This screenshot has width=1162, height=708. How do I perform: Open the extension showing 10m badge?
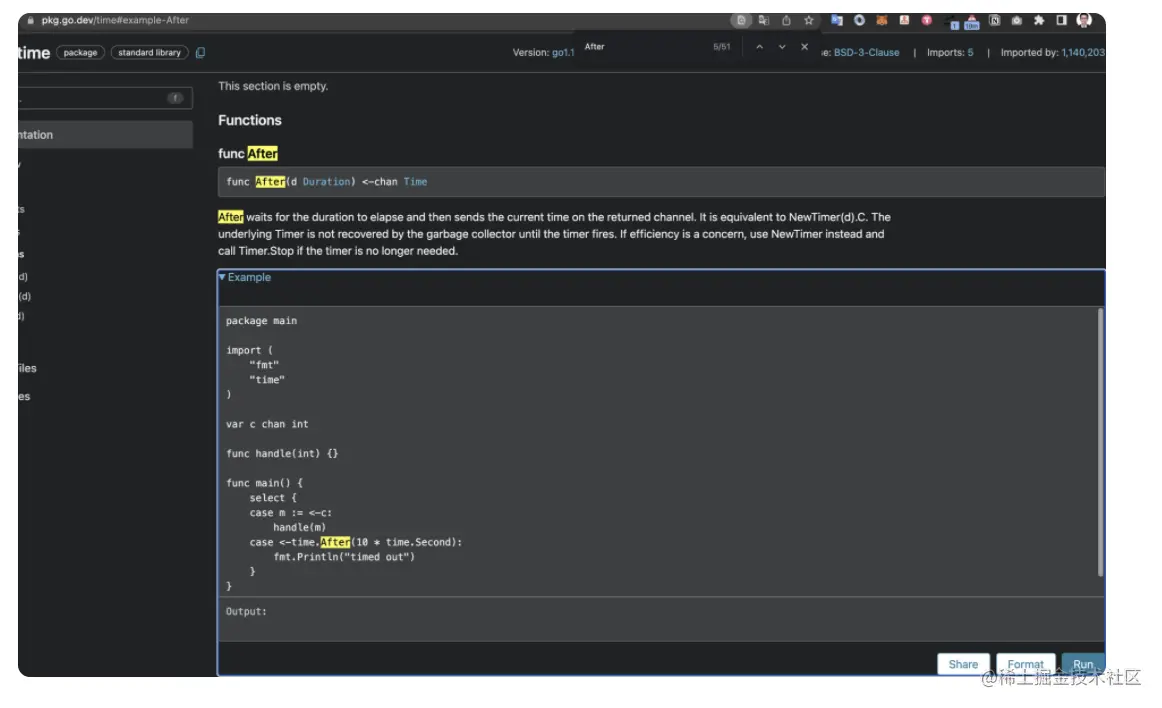pyautogui.click(x=972, y=22)
